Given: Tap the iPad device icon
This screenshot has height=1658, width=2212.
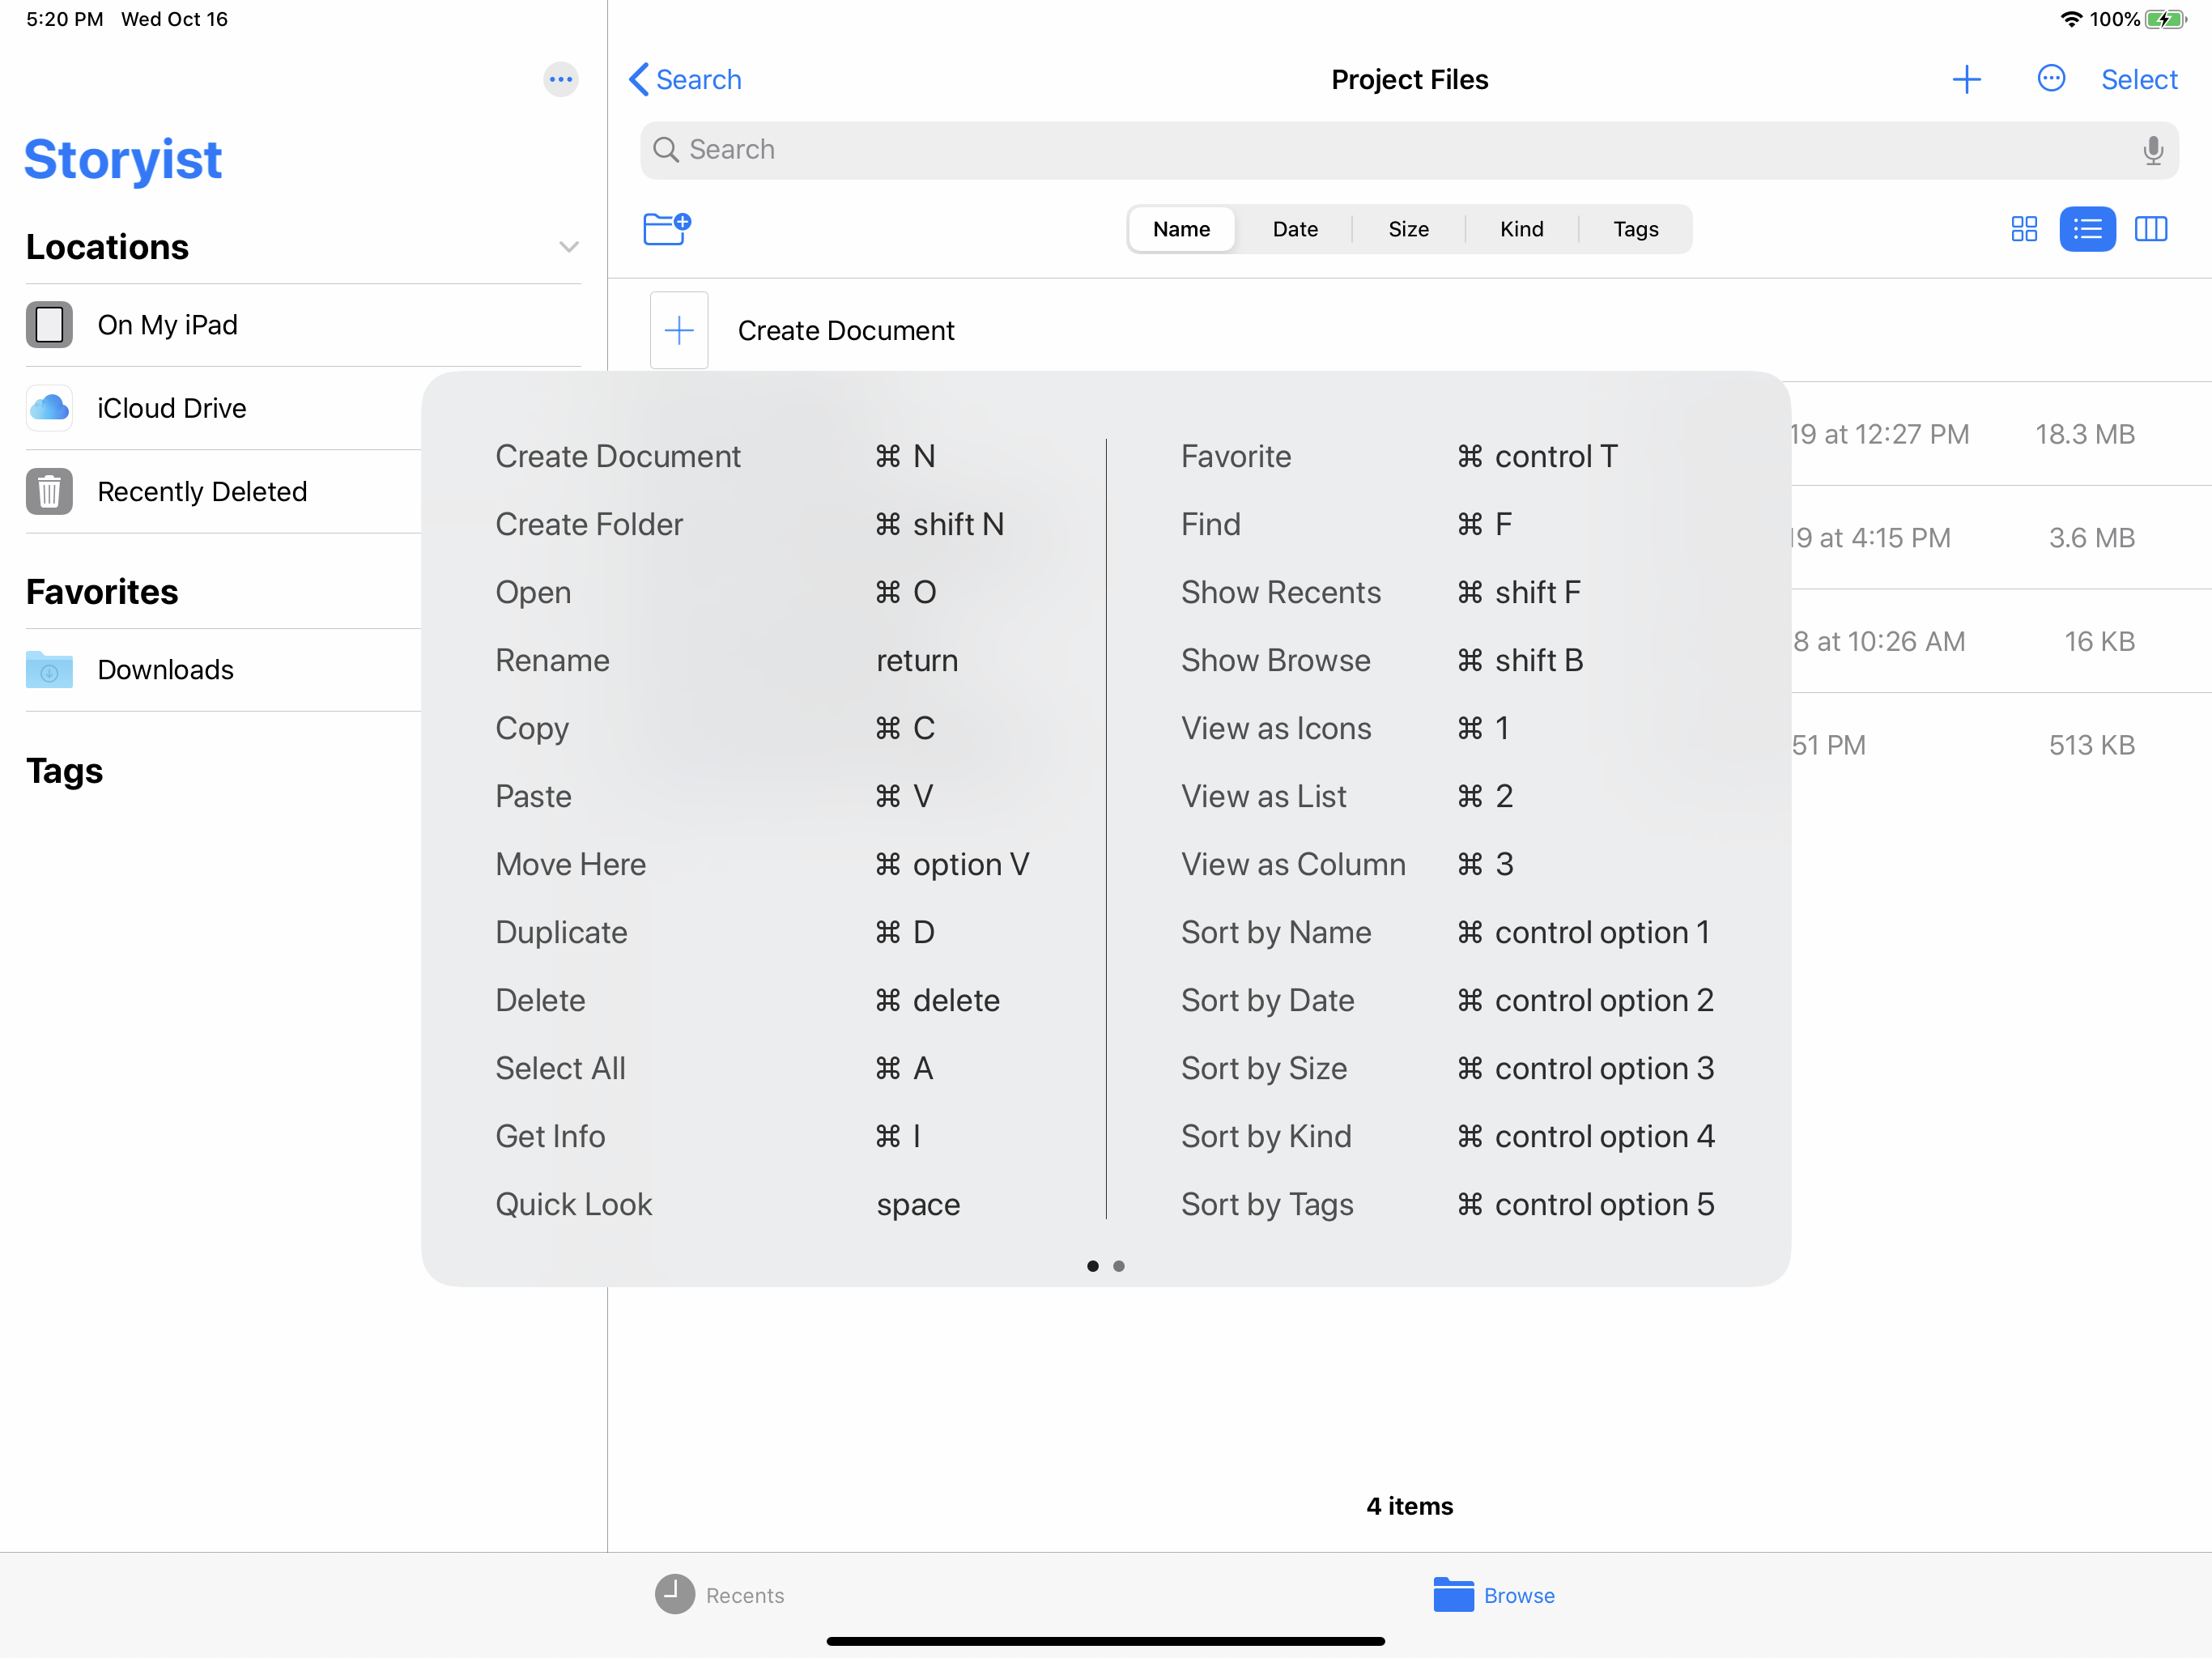Looking at the screenshot, I should [x=49, y=325].
